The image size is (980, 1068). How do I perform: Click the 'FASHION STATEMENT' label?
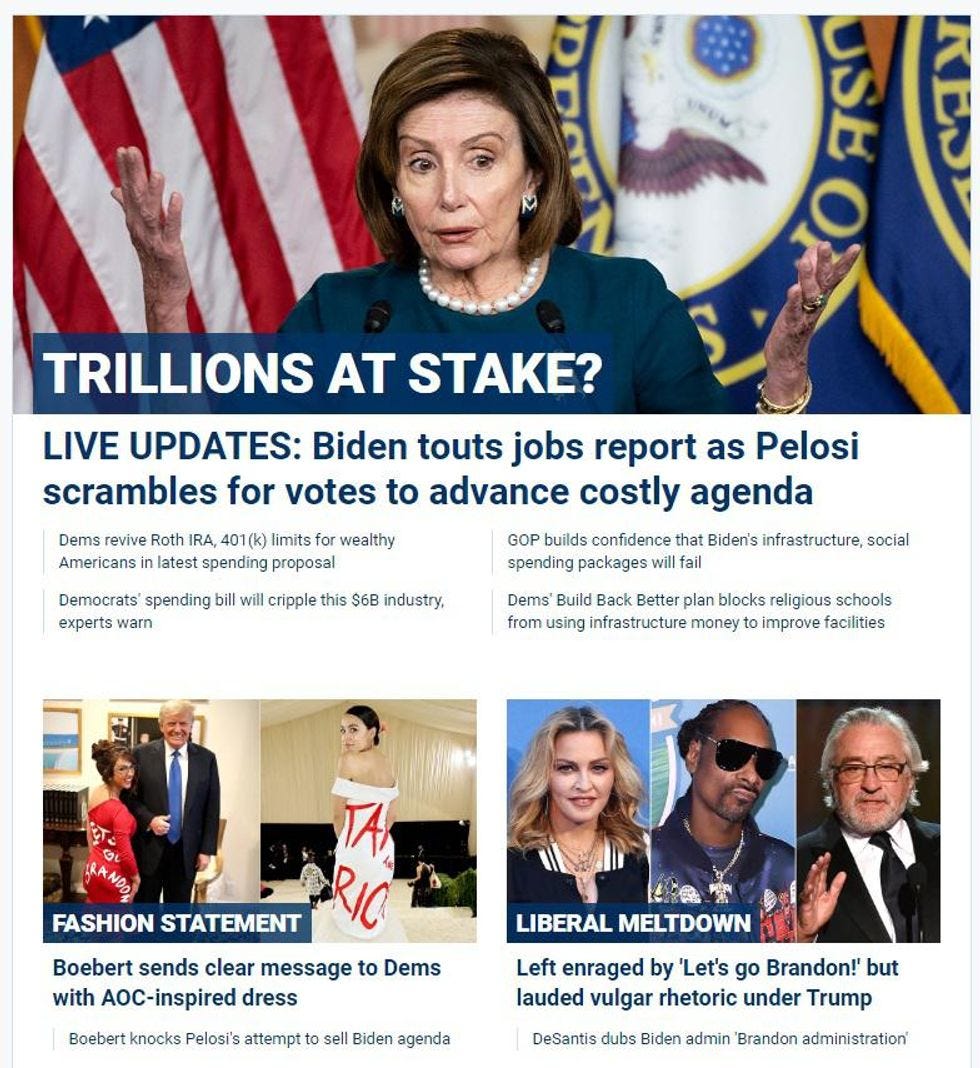(177, 924)
